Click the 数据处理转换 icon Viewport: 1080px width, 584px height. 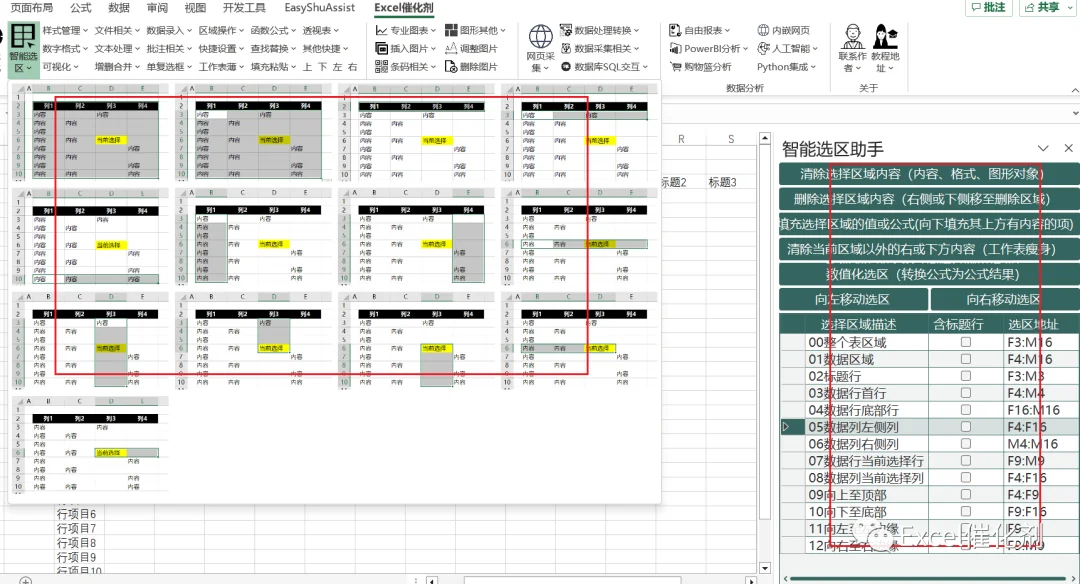click(566, 30)
